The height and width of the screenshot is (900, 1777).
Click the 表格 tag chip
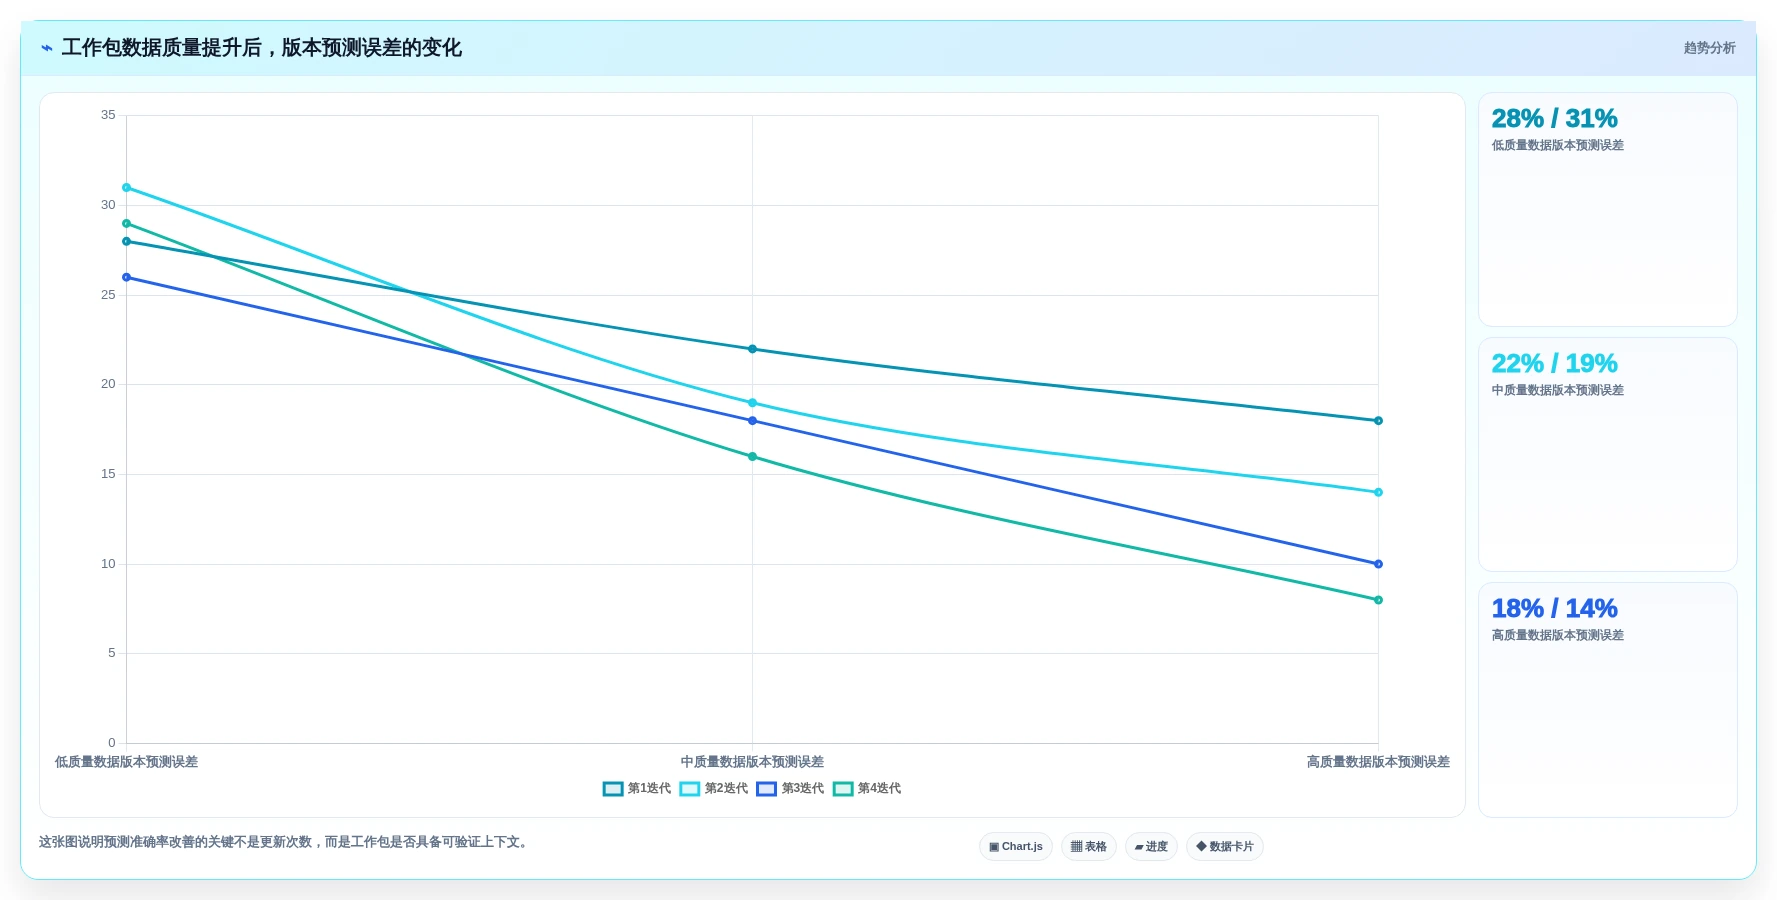pyautogui.click(x=1089, y=847)
